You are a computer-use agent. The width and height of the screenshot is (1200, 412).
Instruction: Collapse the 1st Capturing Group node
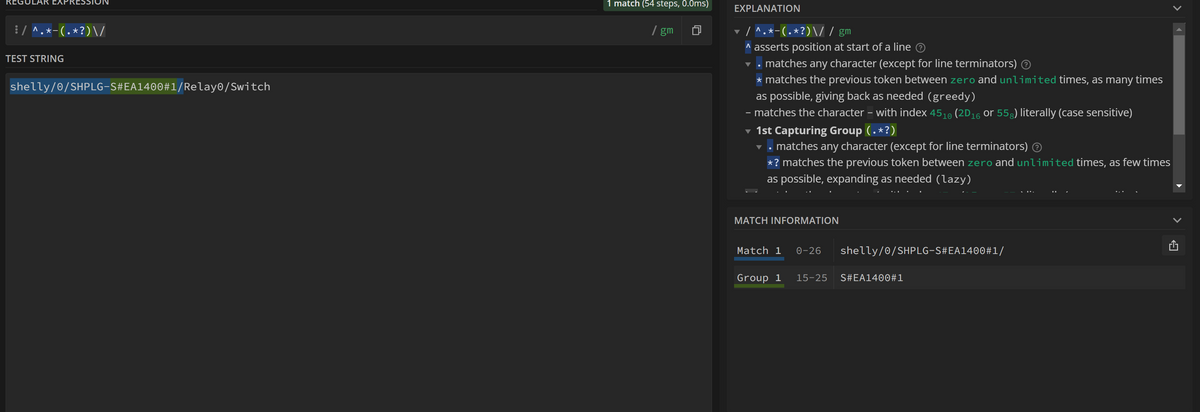749,130
